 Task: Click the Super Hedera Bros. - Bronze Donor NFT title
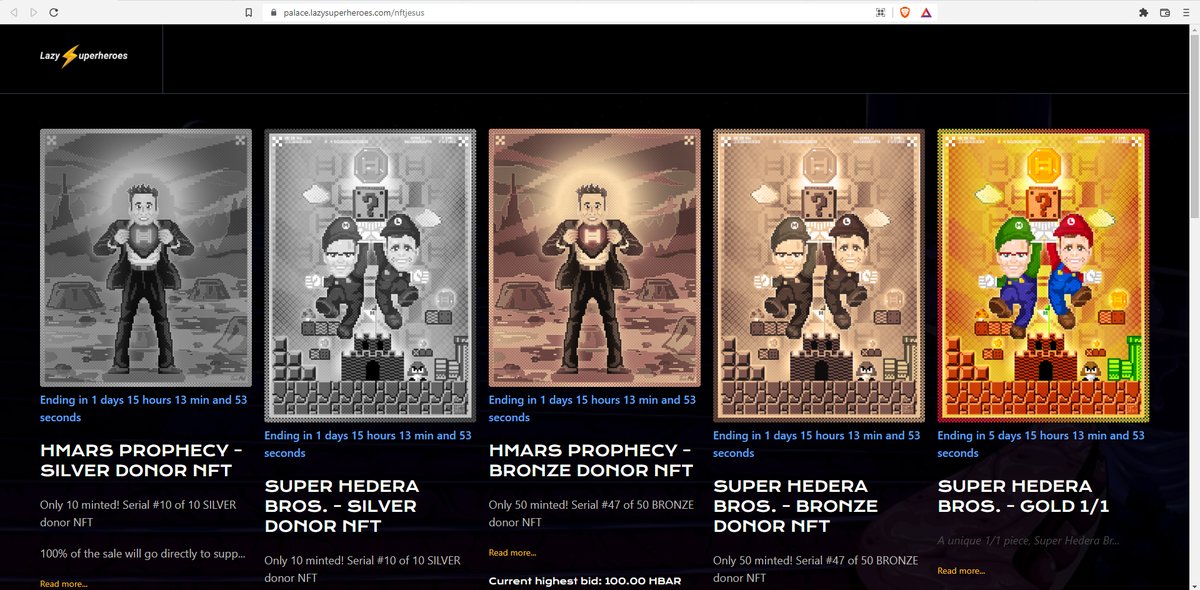pos(795,505)
